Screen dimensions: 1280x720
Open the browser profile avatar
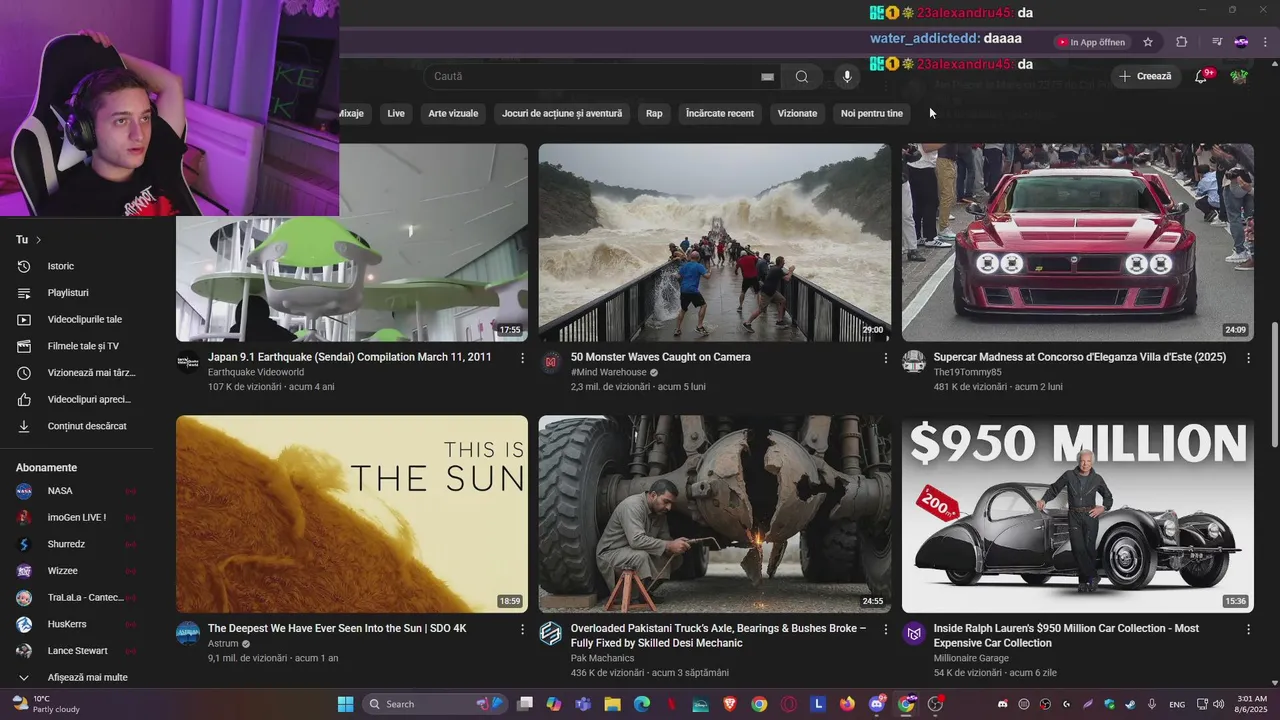1241,42
